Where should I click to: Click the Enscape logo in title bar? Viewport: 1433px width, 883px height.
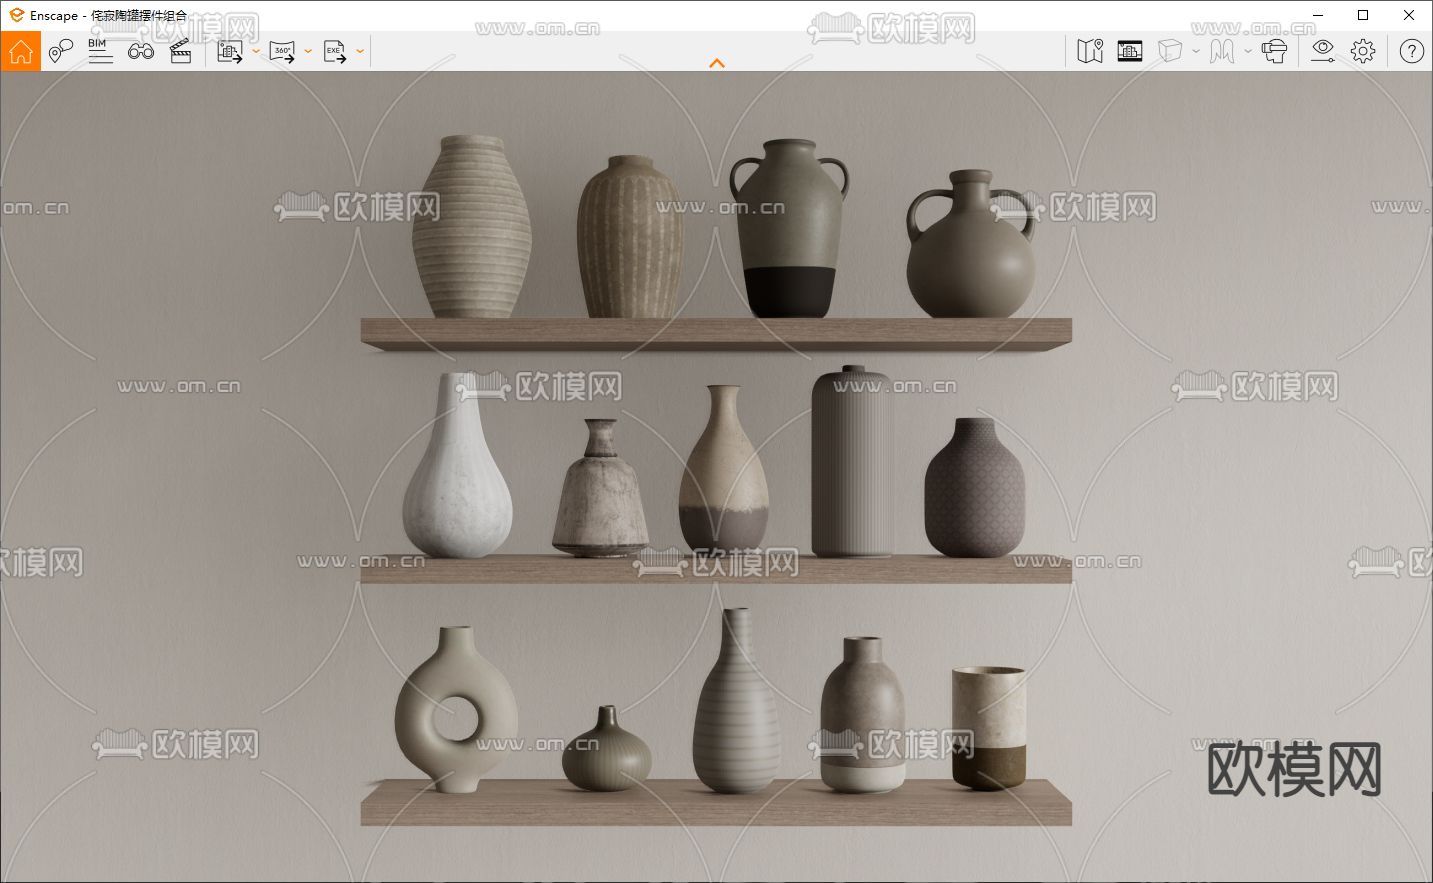click(x=16, y=15)
